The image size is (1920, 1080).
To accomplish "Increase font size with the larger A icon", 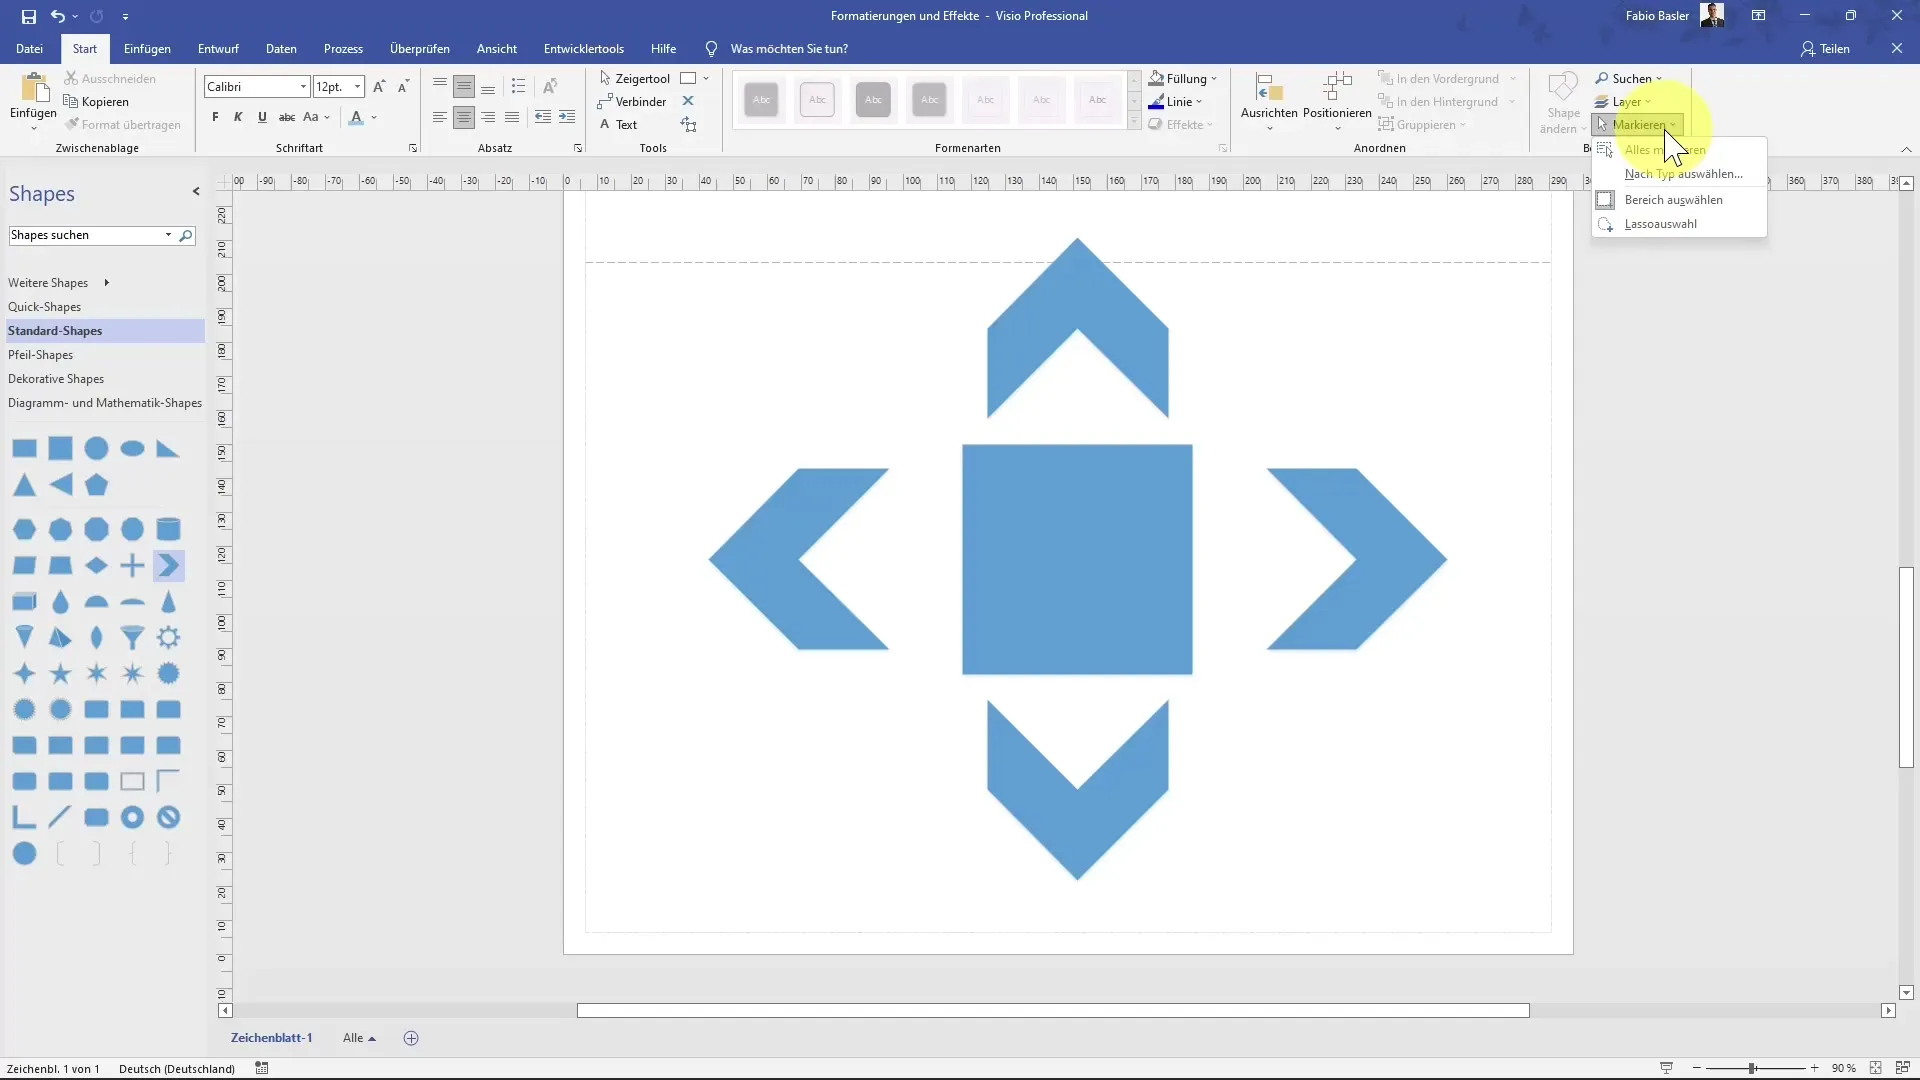I will (x=379, y=87).
